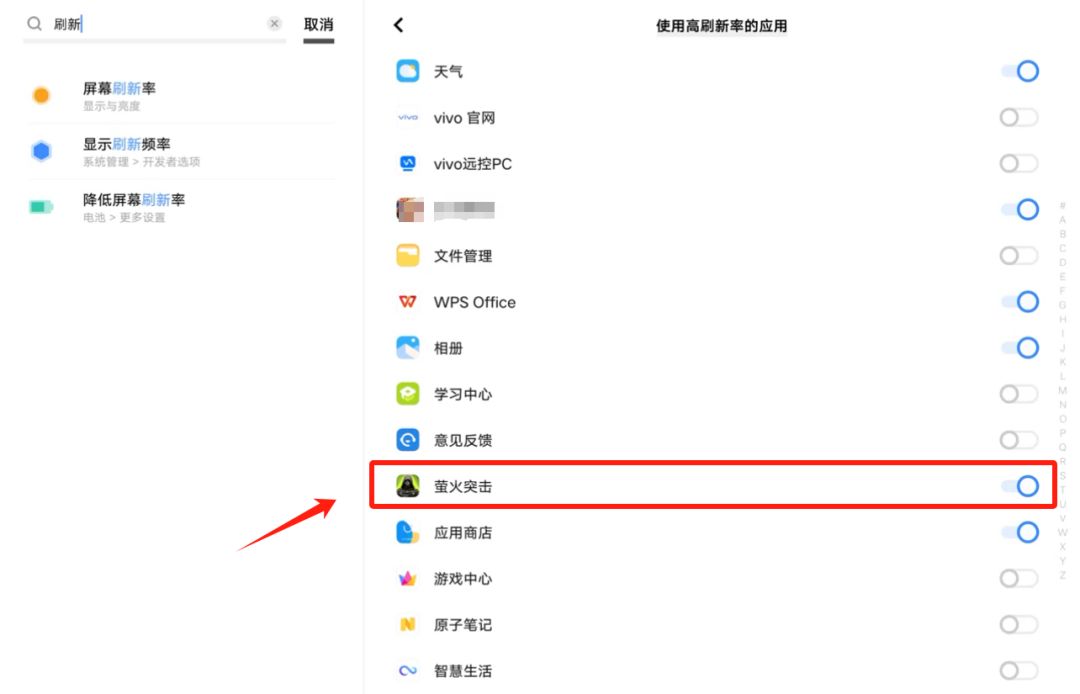Open the 显示刷新频率 search result
1080x694 pixels.
point(180,151)
